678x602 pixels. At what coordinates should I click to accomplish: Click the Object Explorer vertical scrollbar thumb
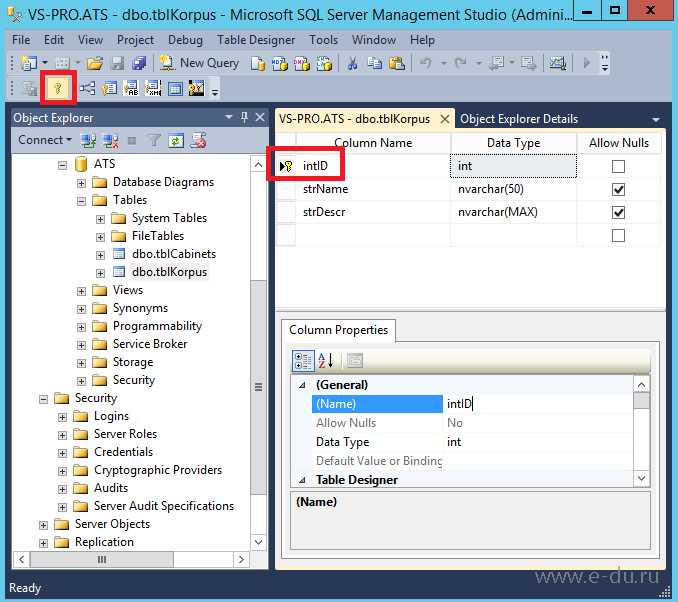[x=259, y=385]
